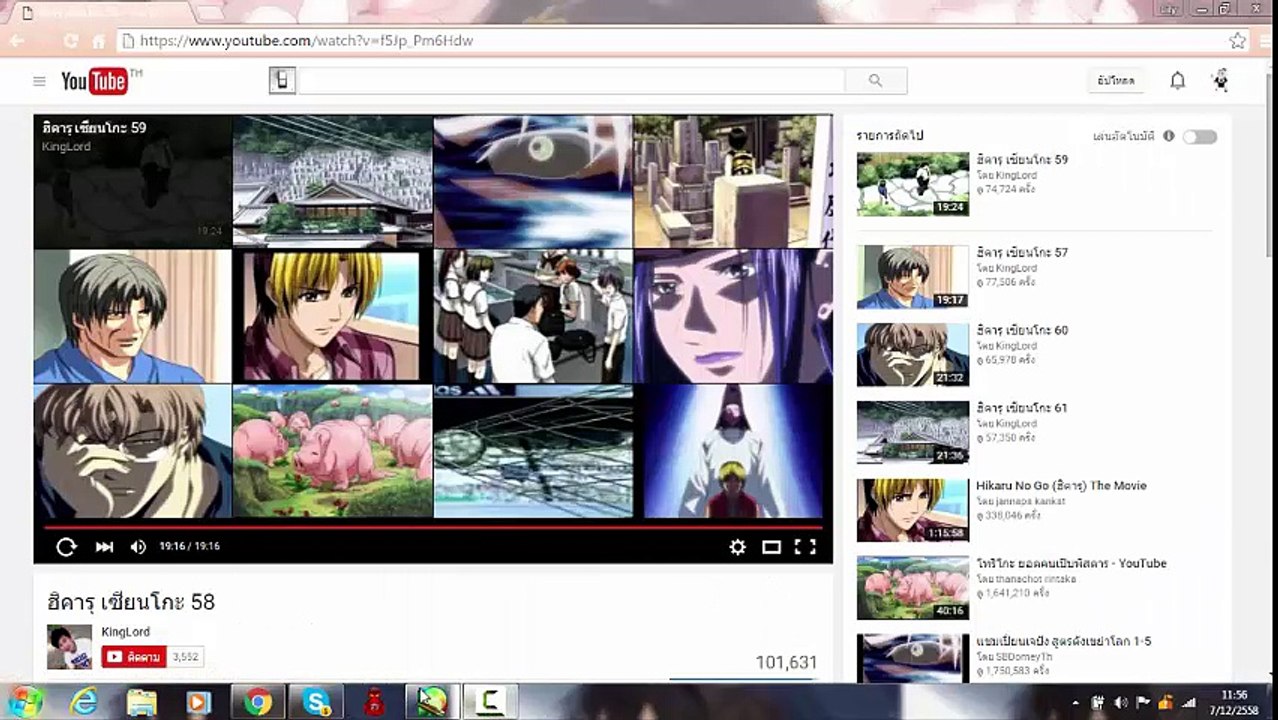The width and height of the screenshot is (1278, 720).
Task: Enter fullscreen on the video player
Action: coord(805,547)
